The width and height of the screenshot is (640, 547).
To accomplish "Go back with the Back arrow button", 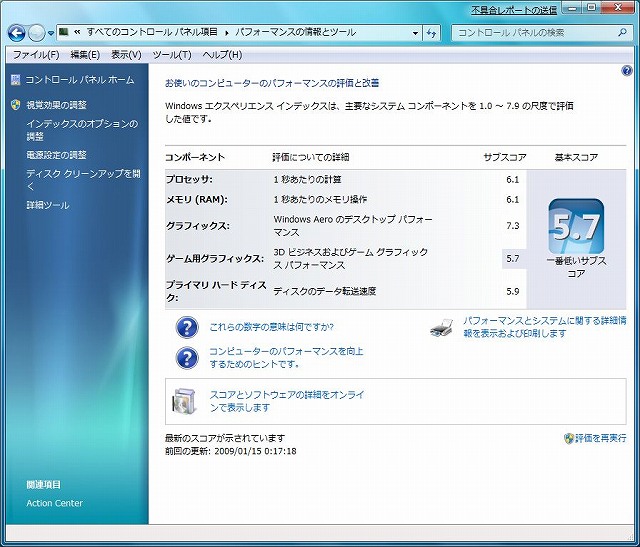I will pos(16,33).
